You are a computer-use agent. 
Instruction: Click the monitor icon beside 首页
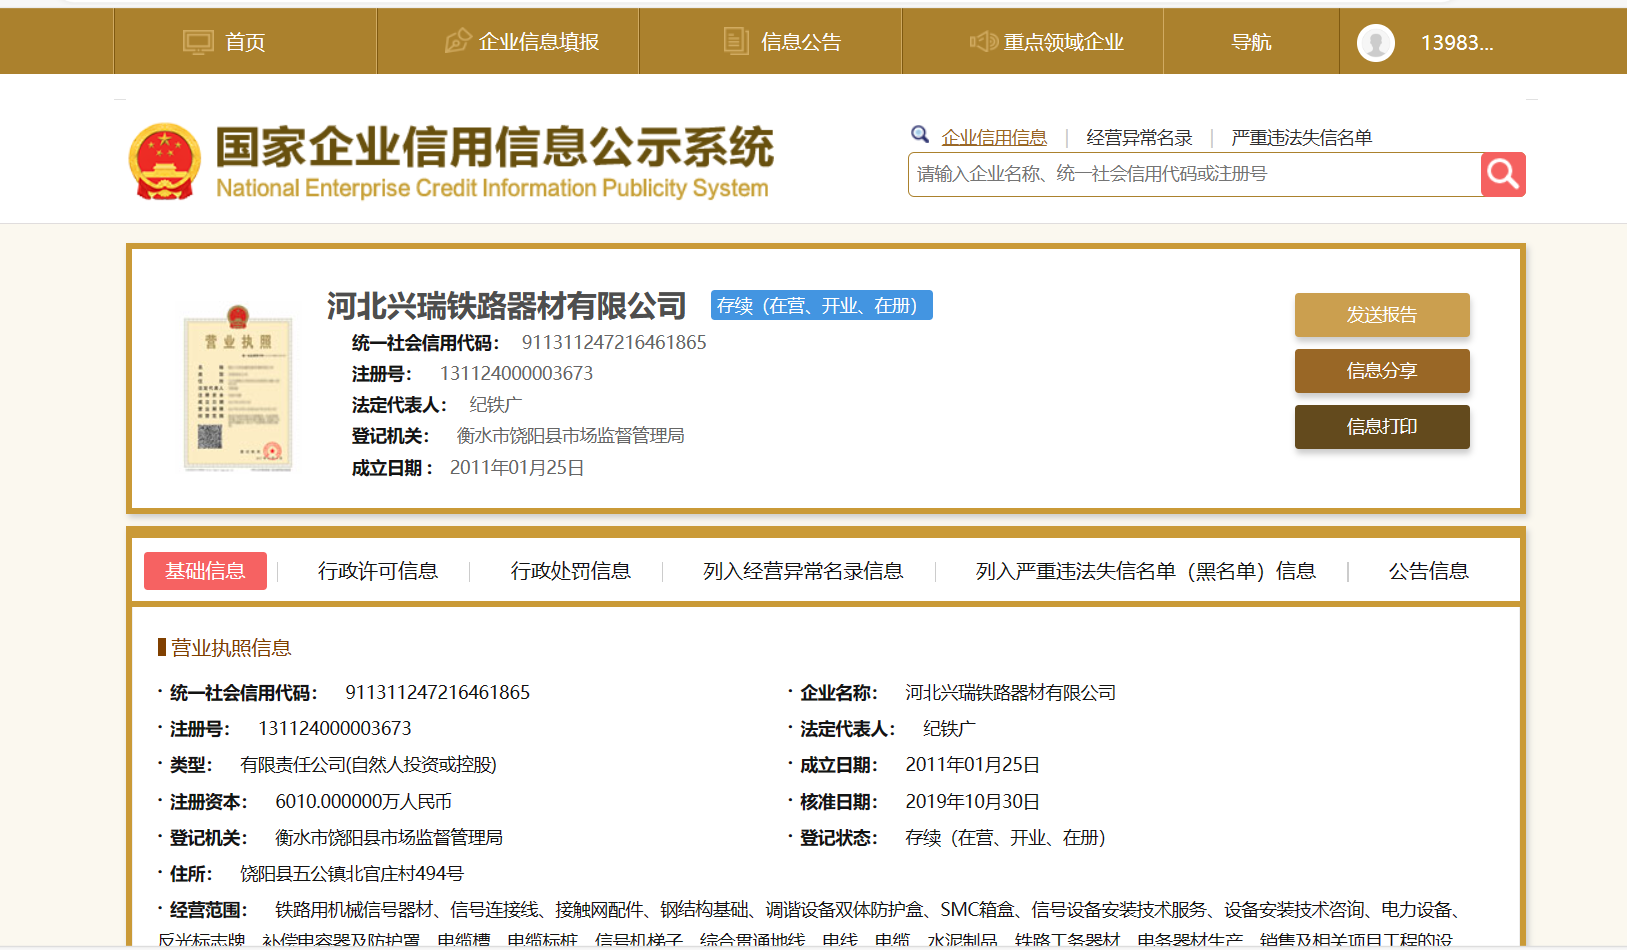[x=198, y=42]
